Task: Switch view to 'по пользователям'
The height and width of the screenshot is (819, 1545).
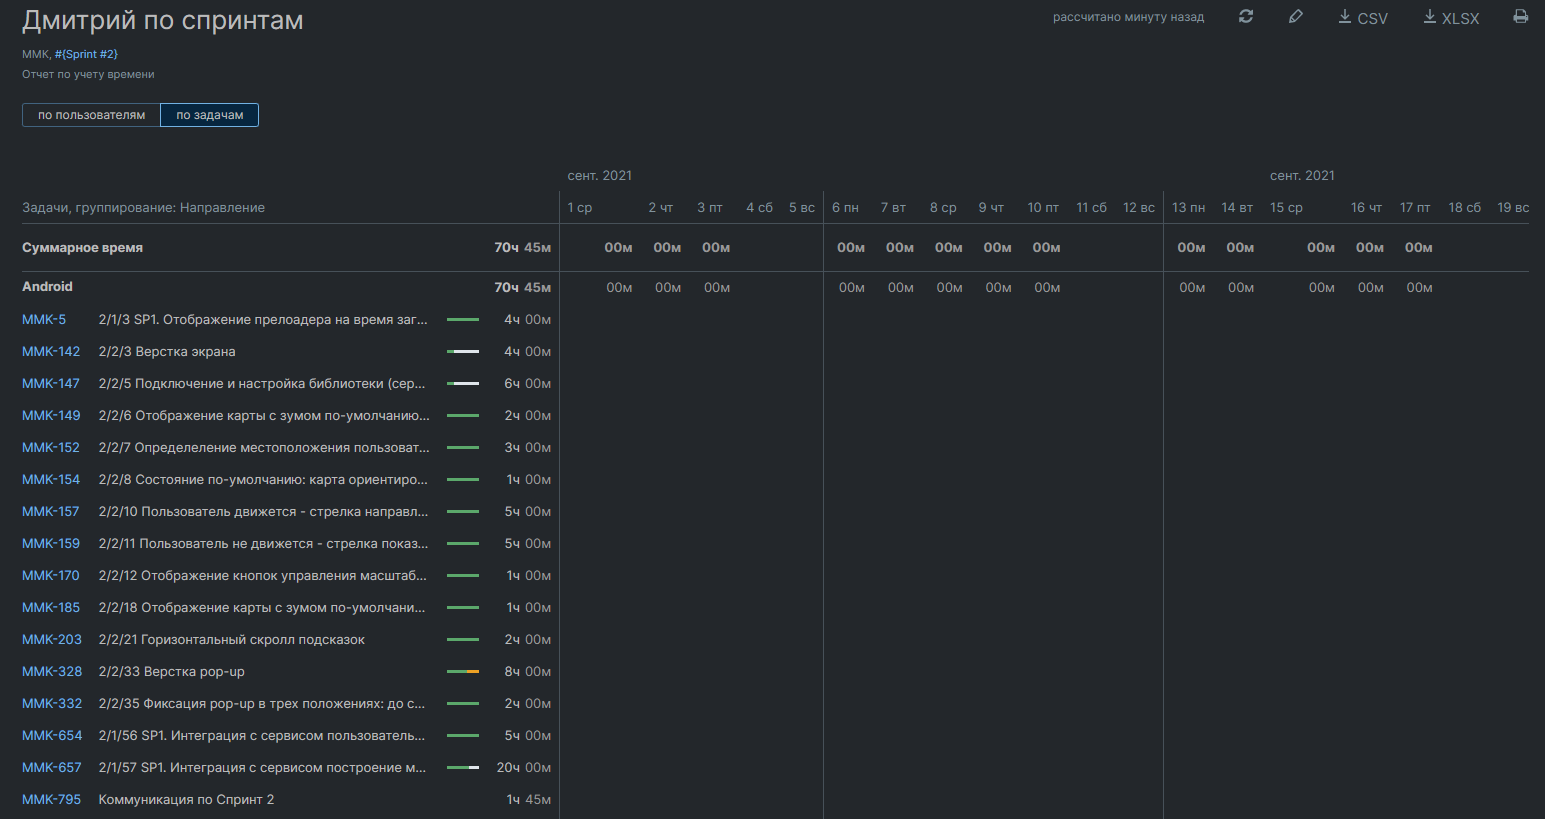Action: [91, 115]
